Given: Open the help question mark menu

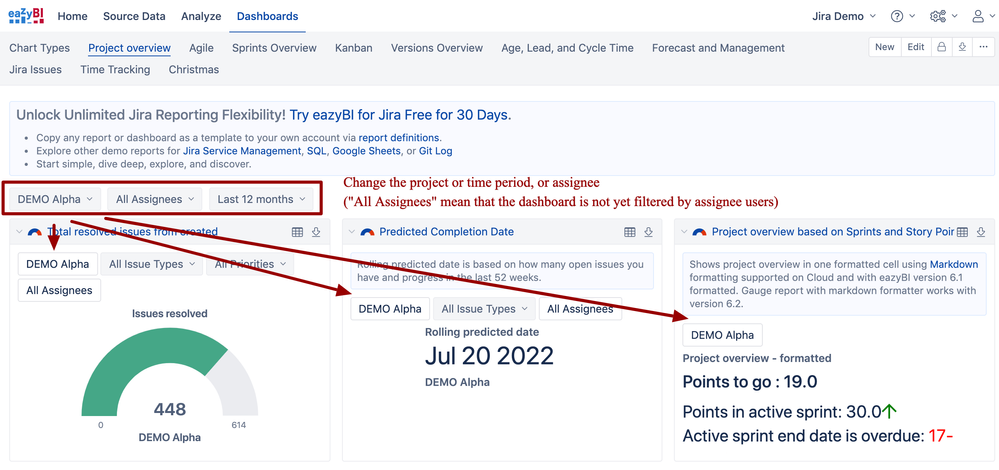Looking at the screenshot, I should [x=903, y=17].
